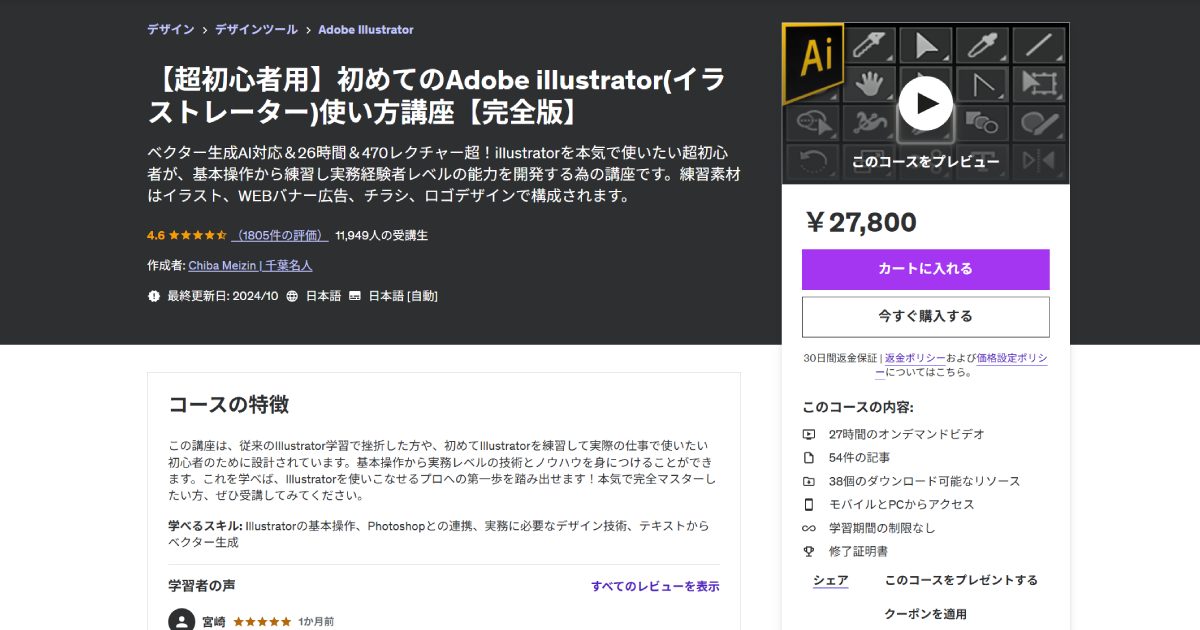Open the デザインツール breadcrumb link
Screen dimensions: 1200x630
256,30
